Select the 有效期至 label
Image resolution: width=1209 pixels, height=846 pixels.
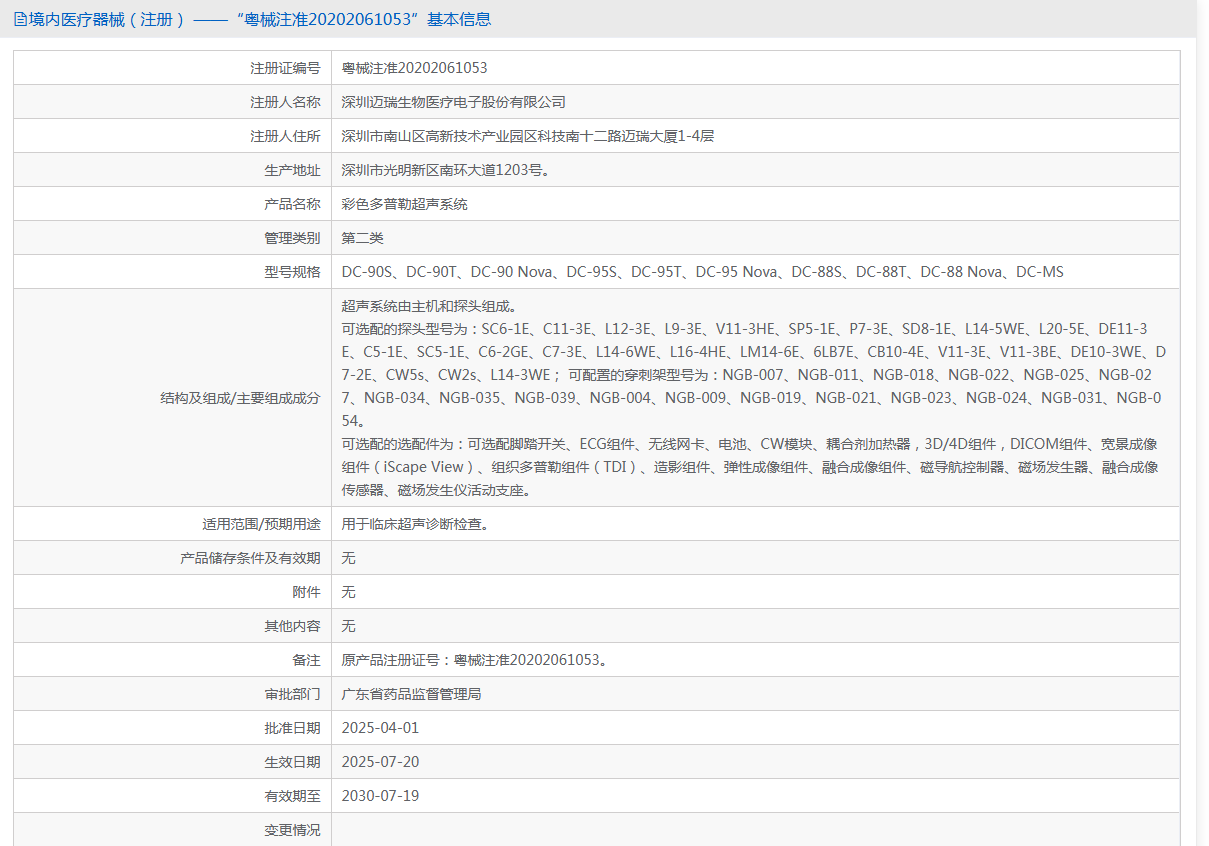292,796
